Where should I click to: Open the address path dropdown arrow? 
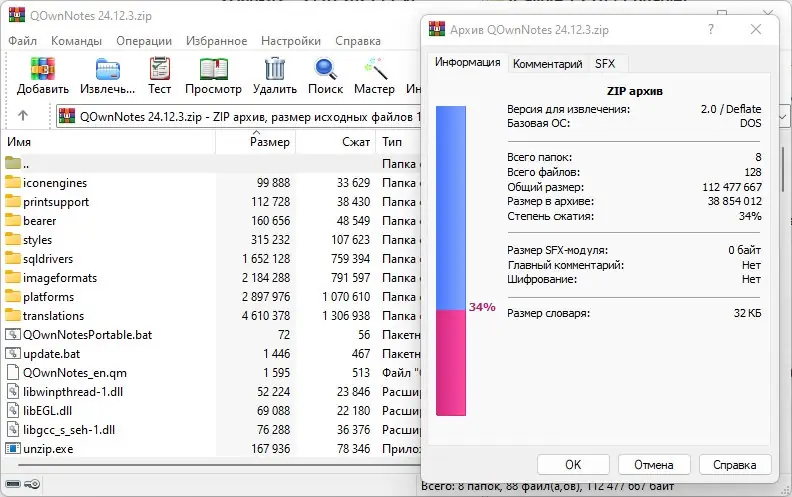tap(782, 117)
